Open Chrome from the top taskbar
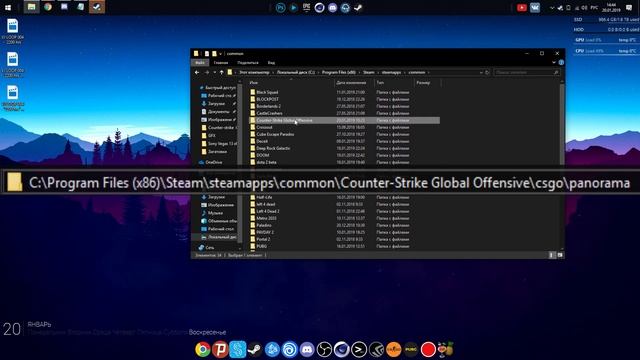Screen dimensions: 640x360 point(48,7)
